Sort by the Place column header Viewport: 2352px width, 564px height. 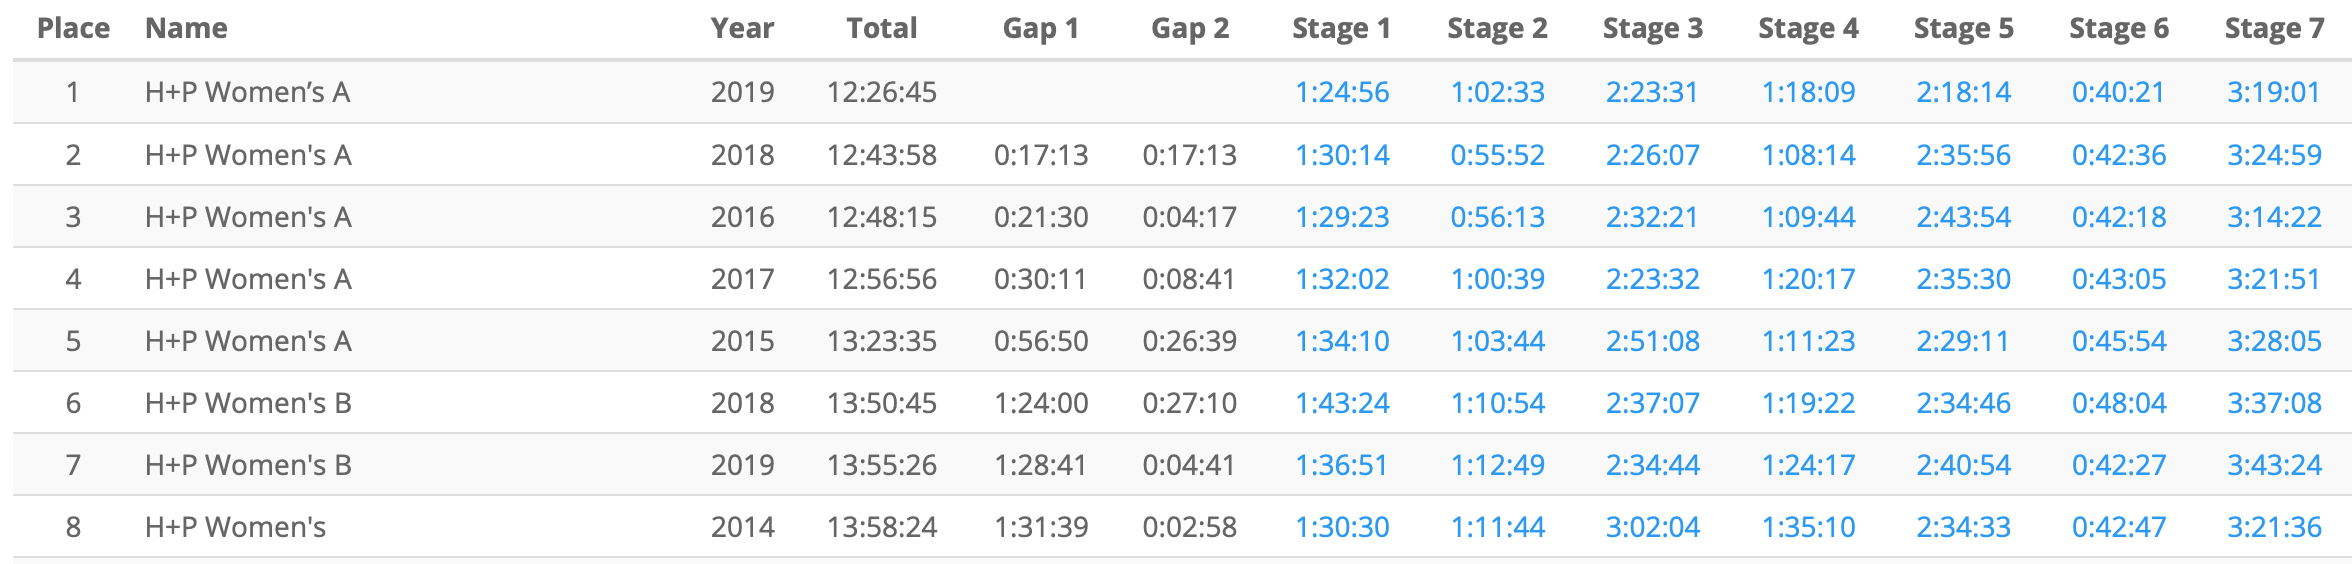click(73, 28)
